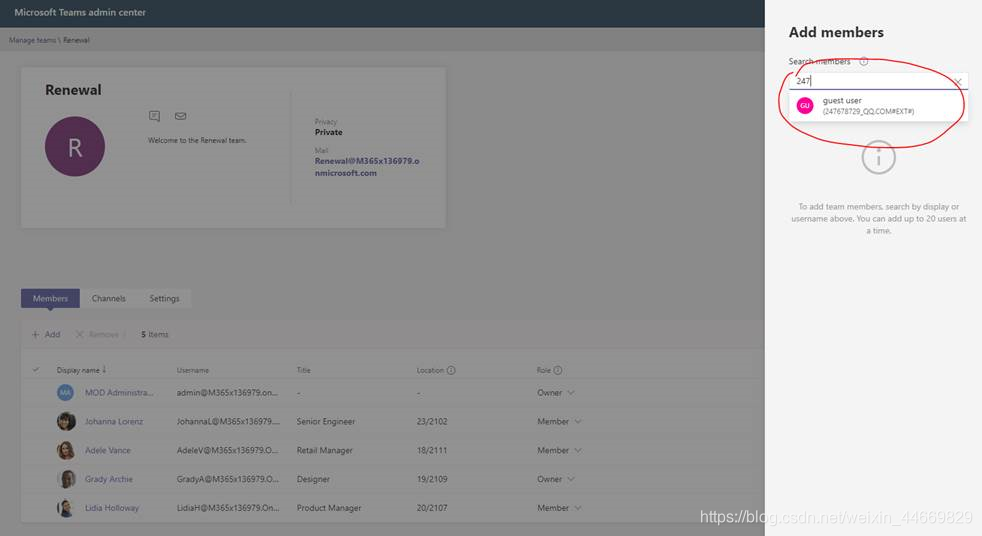982x536 pixels.
Task: Switch to the Settings tab
Action: (164, 298)
